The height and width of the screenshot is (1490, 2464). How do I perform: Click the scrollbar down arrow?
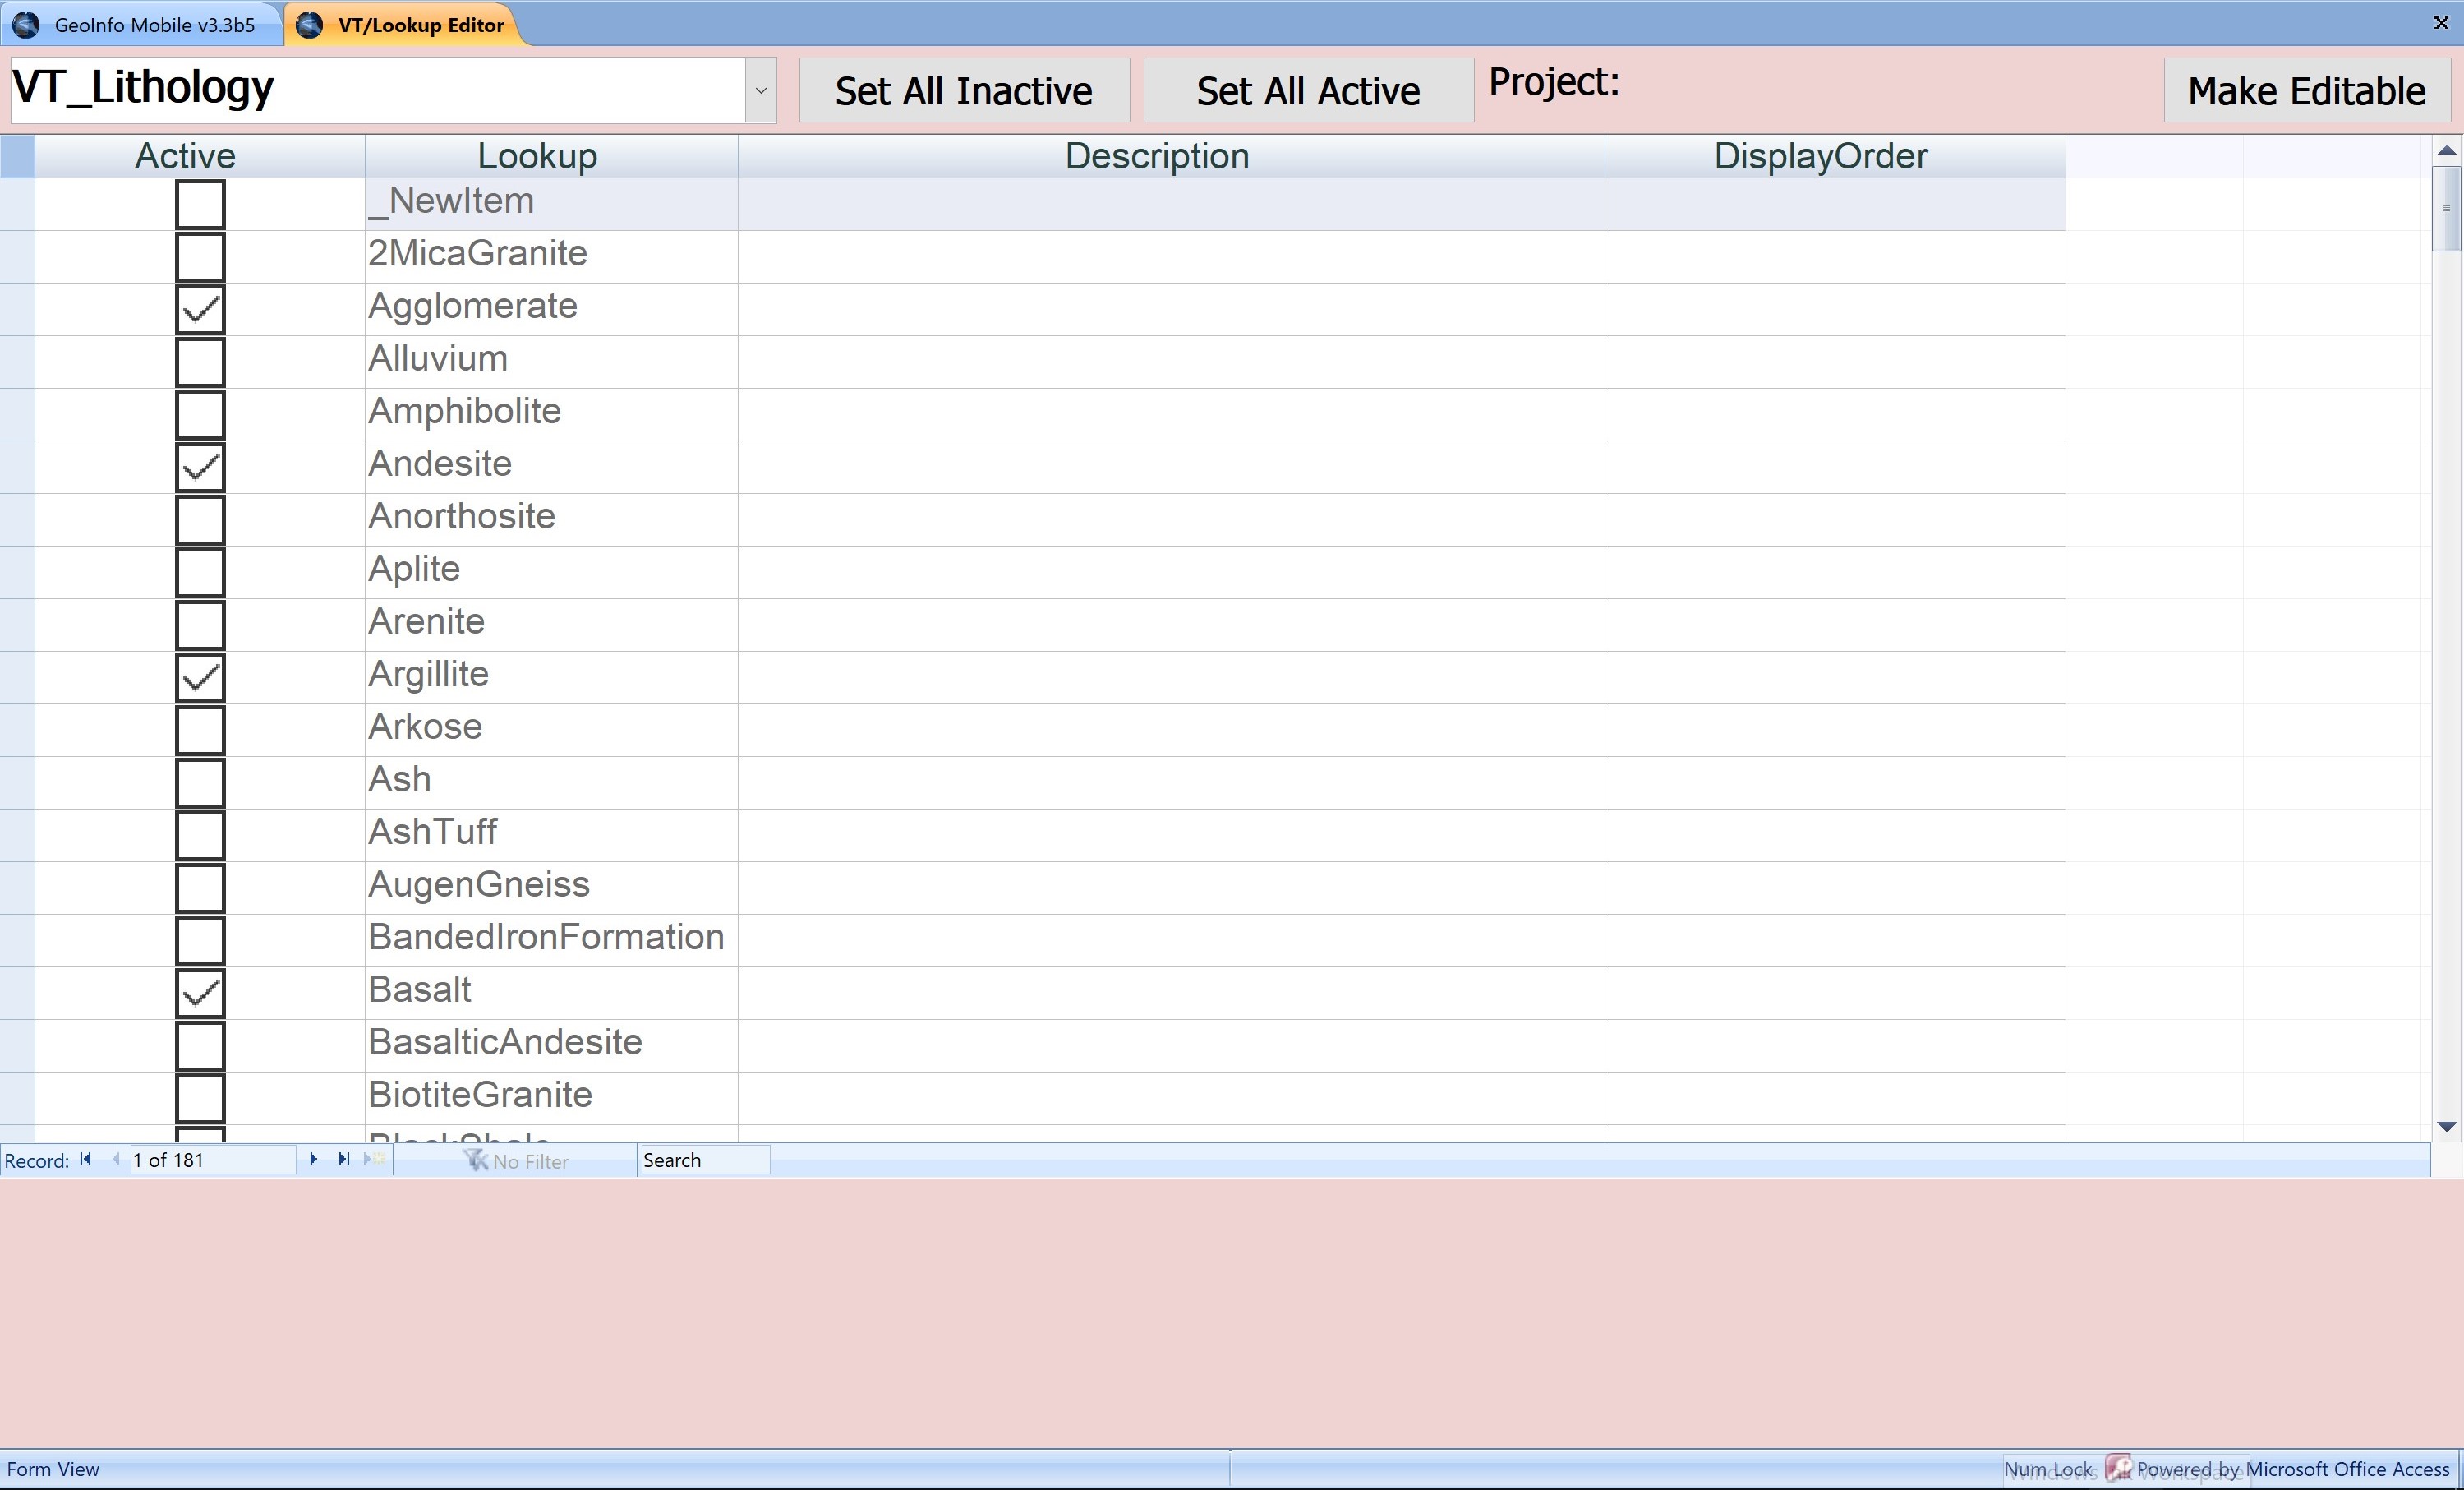click(2446, 1127)
